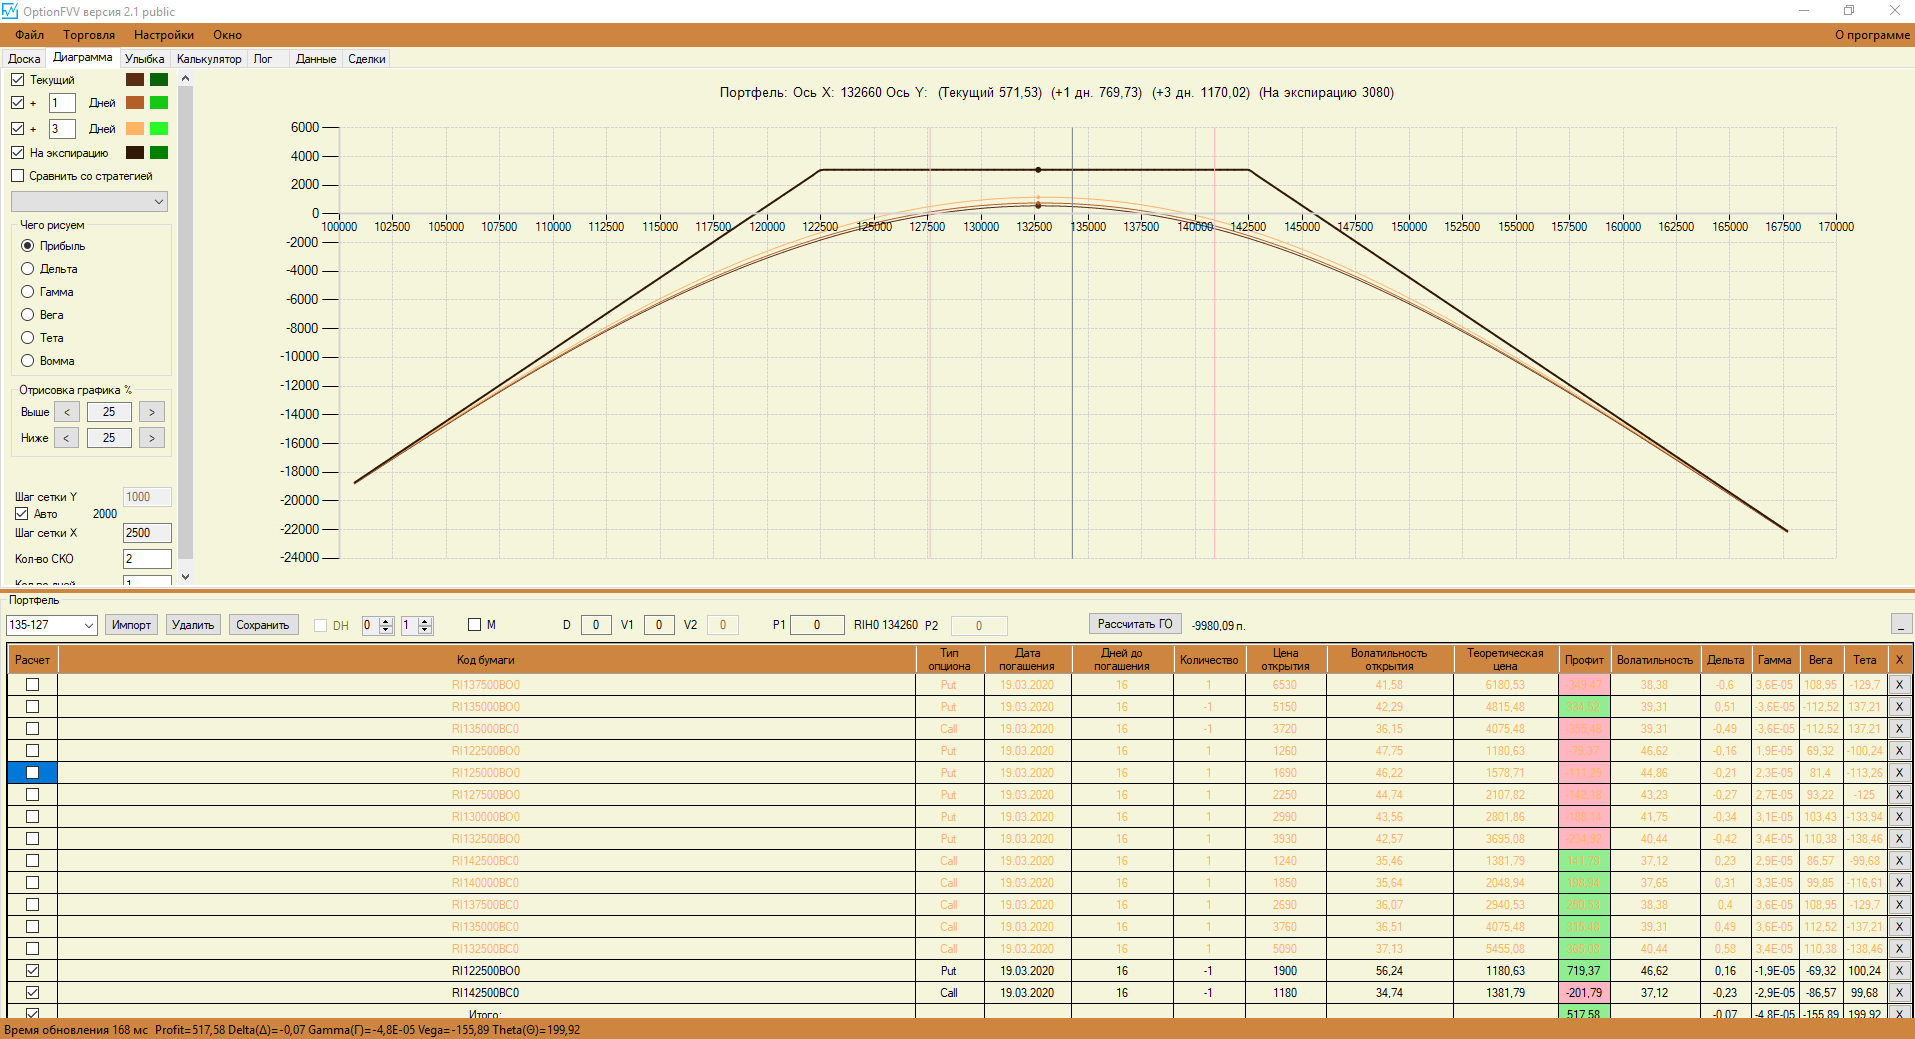
Task: Toggle the Текущий curve checkbox
Action: tap(17, 80)
